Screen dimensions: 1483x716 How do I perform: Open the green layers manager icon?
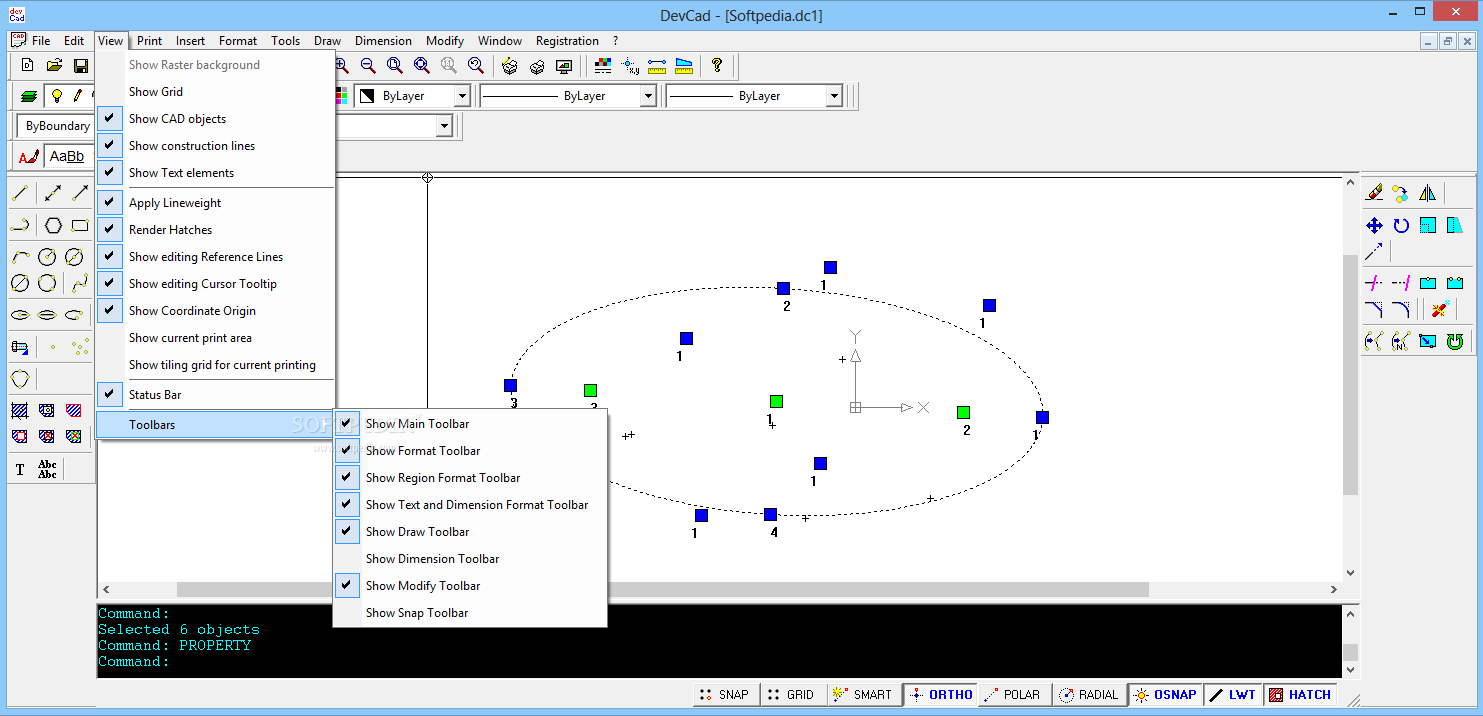29,96
